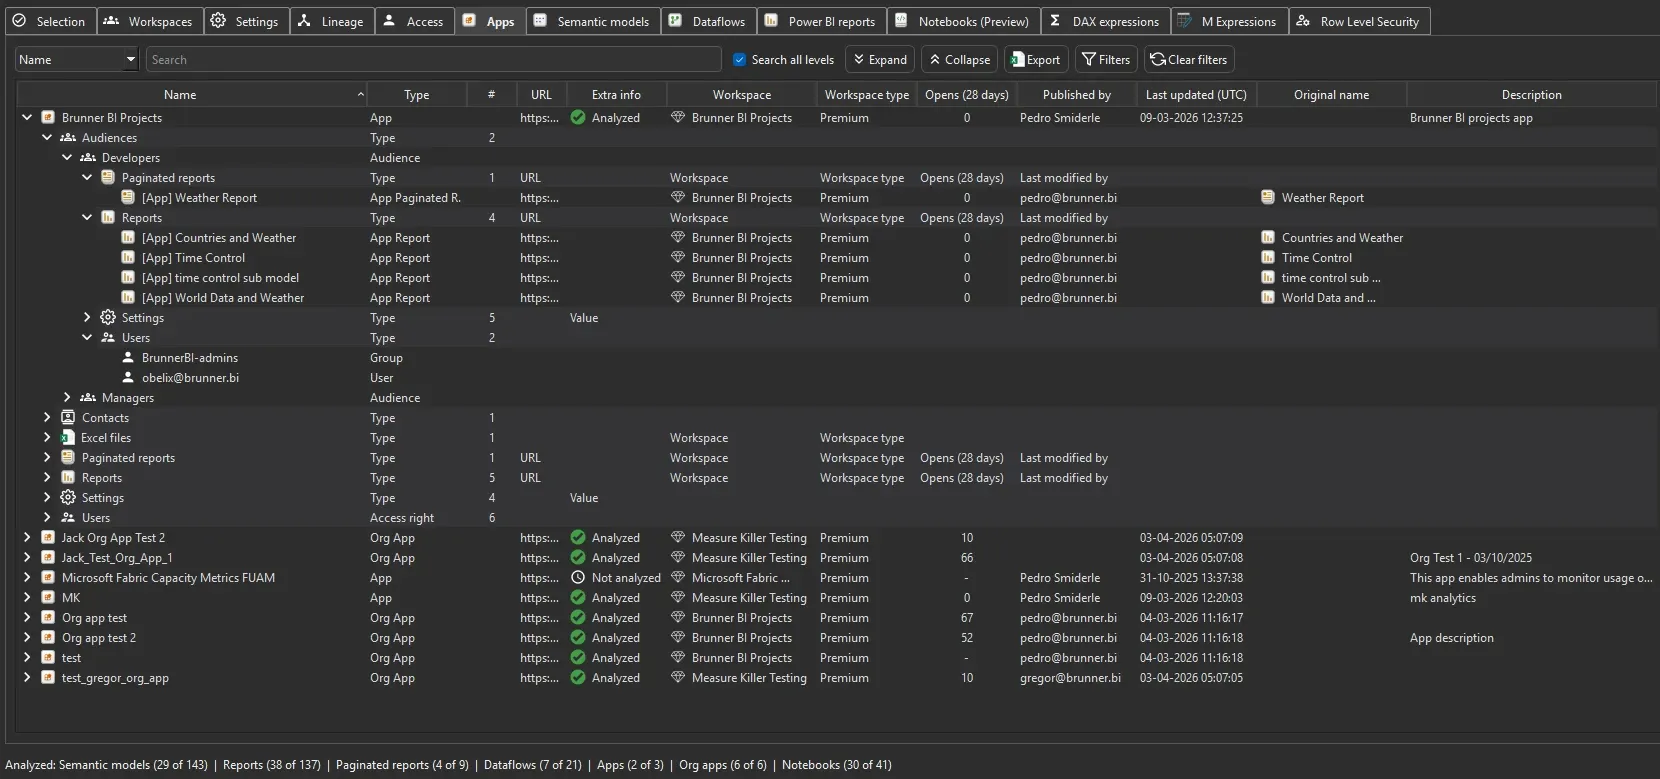Switch to the Row Level Security tab
Screen dimensions: 1660x779
click(1360, 21)
